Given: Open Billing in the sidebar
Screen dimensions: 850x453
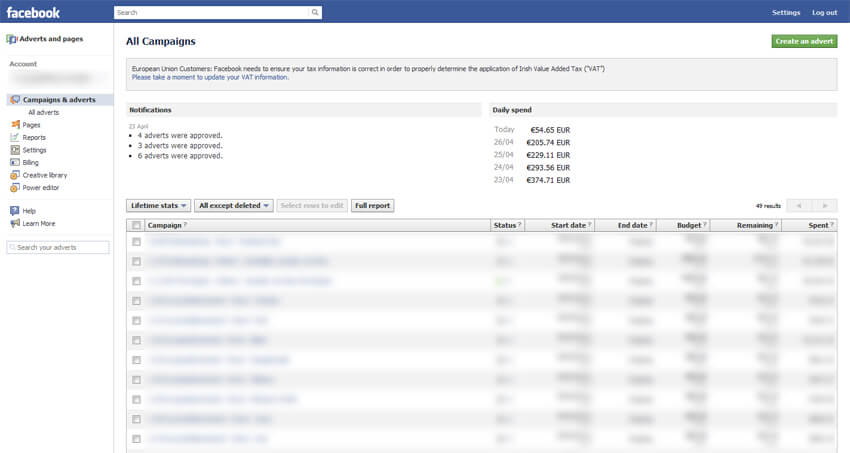Looking at the screenshot, I should coord(30,162).
